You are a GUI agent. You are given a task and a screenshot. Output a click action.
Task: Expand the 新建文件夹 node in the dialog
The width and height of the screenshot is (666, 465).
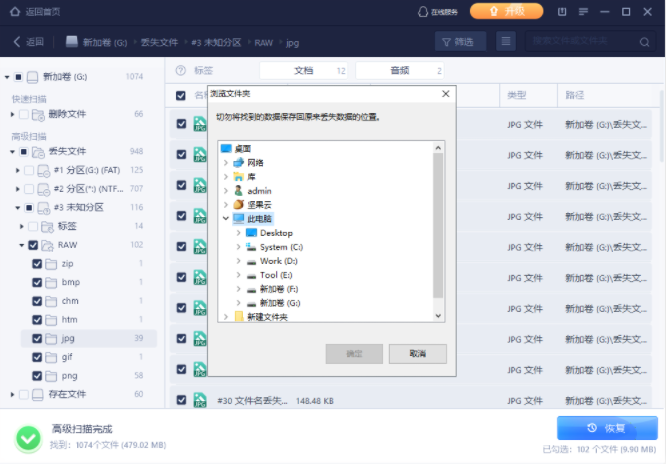226,317
